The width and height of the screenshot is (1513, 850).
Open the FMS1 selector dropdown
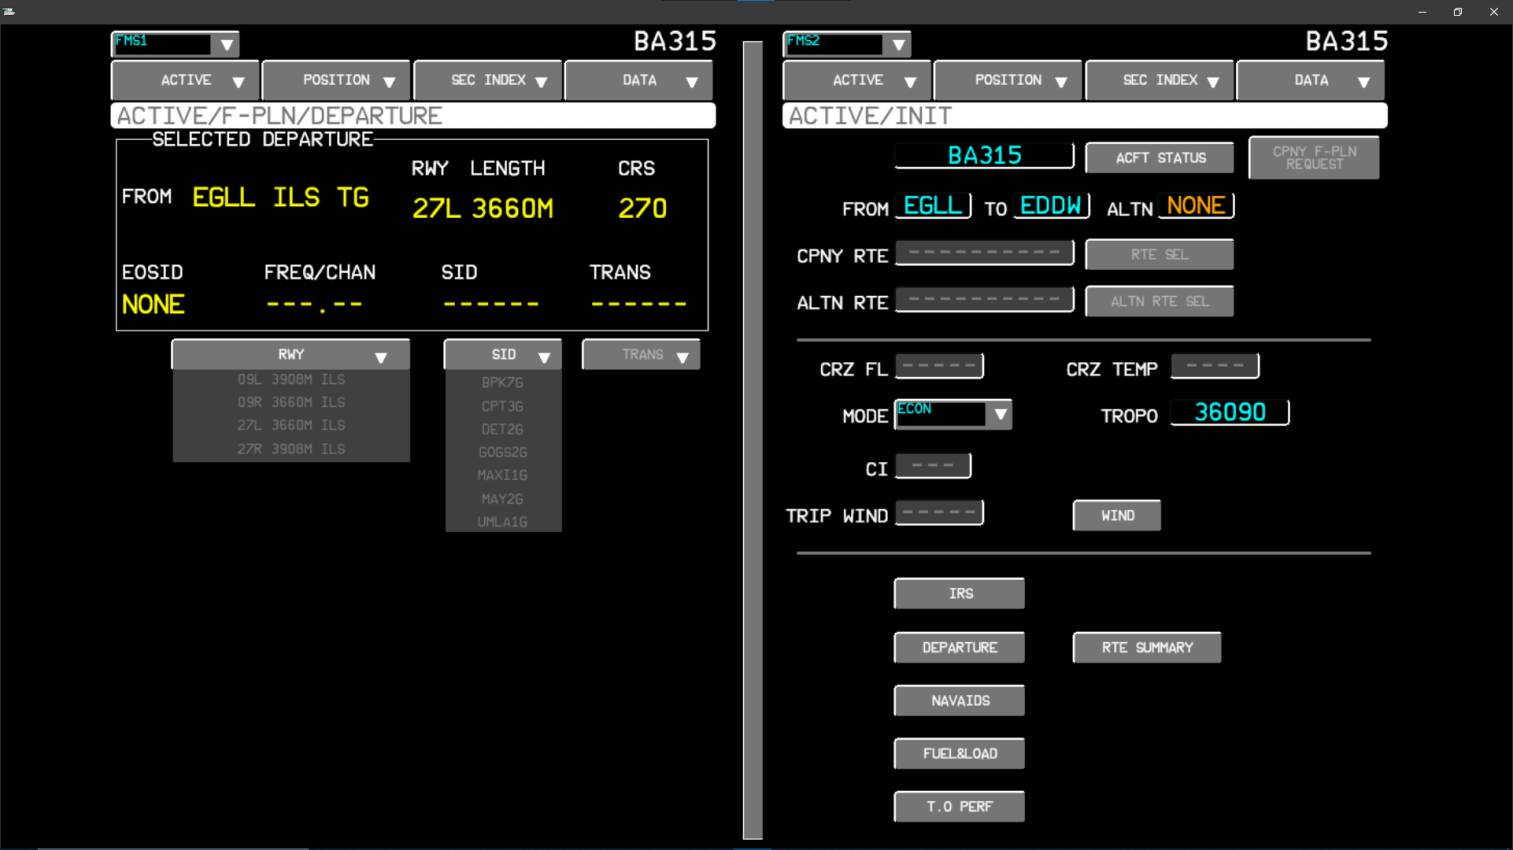[226, 44]
